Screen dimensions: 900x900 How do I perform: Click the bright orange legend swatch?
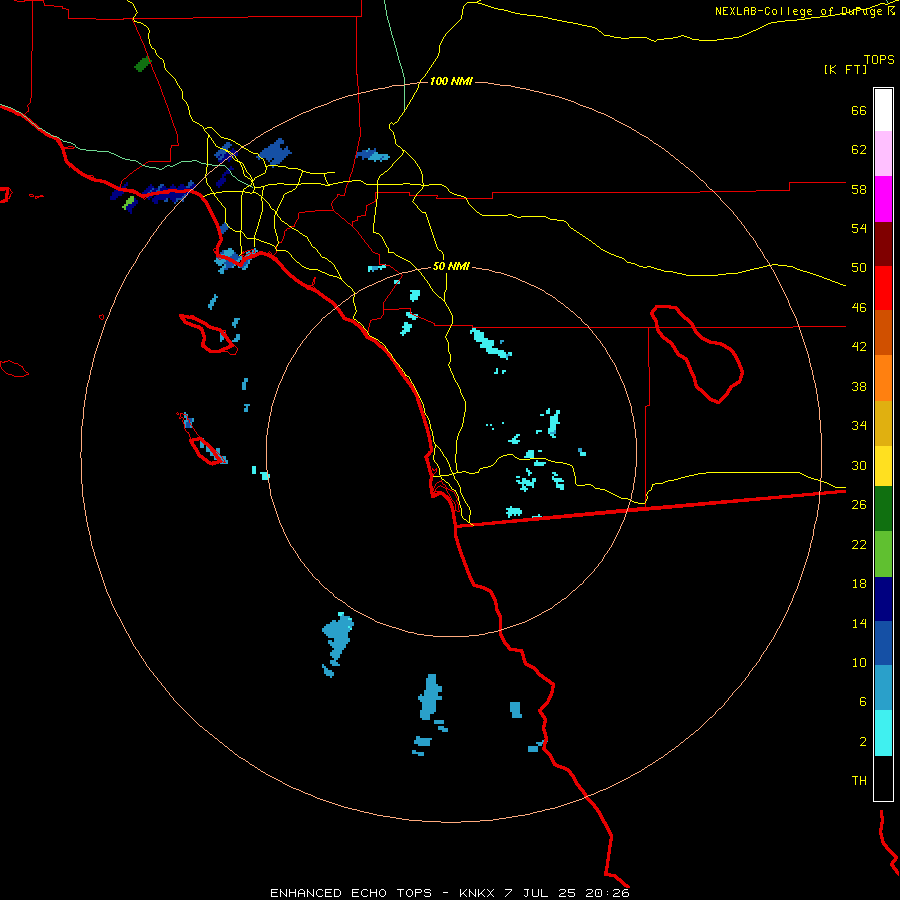click(883, 378)
